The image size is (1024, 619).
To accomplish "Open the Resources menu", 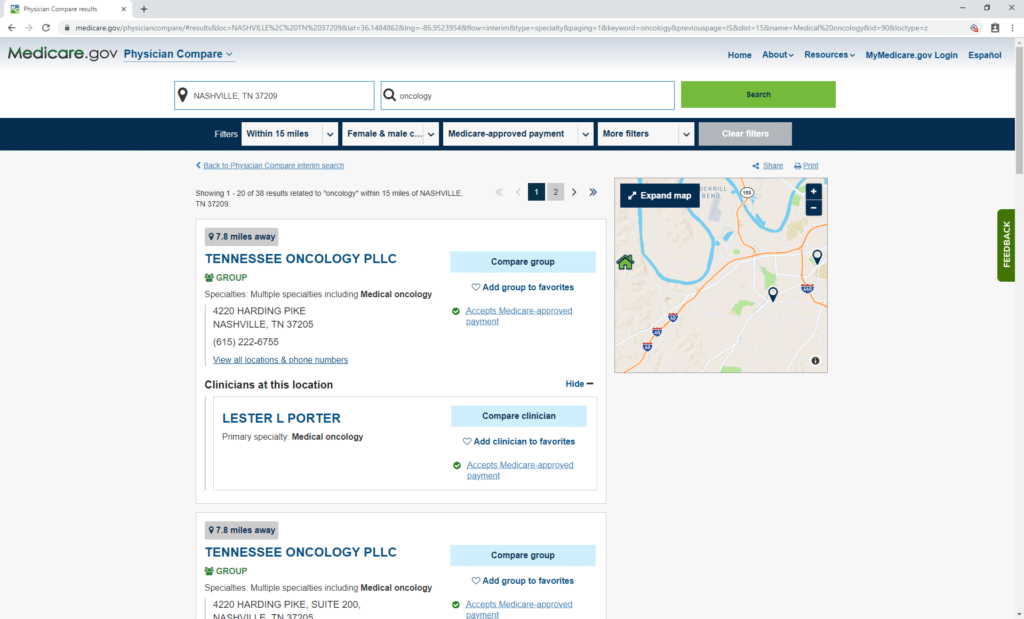I will click(x=829, y=55).
